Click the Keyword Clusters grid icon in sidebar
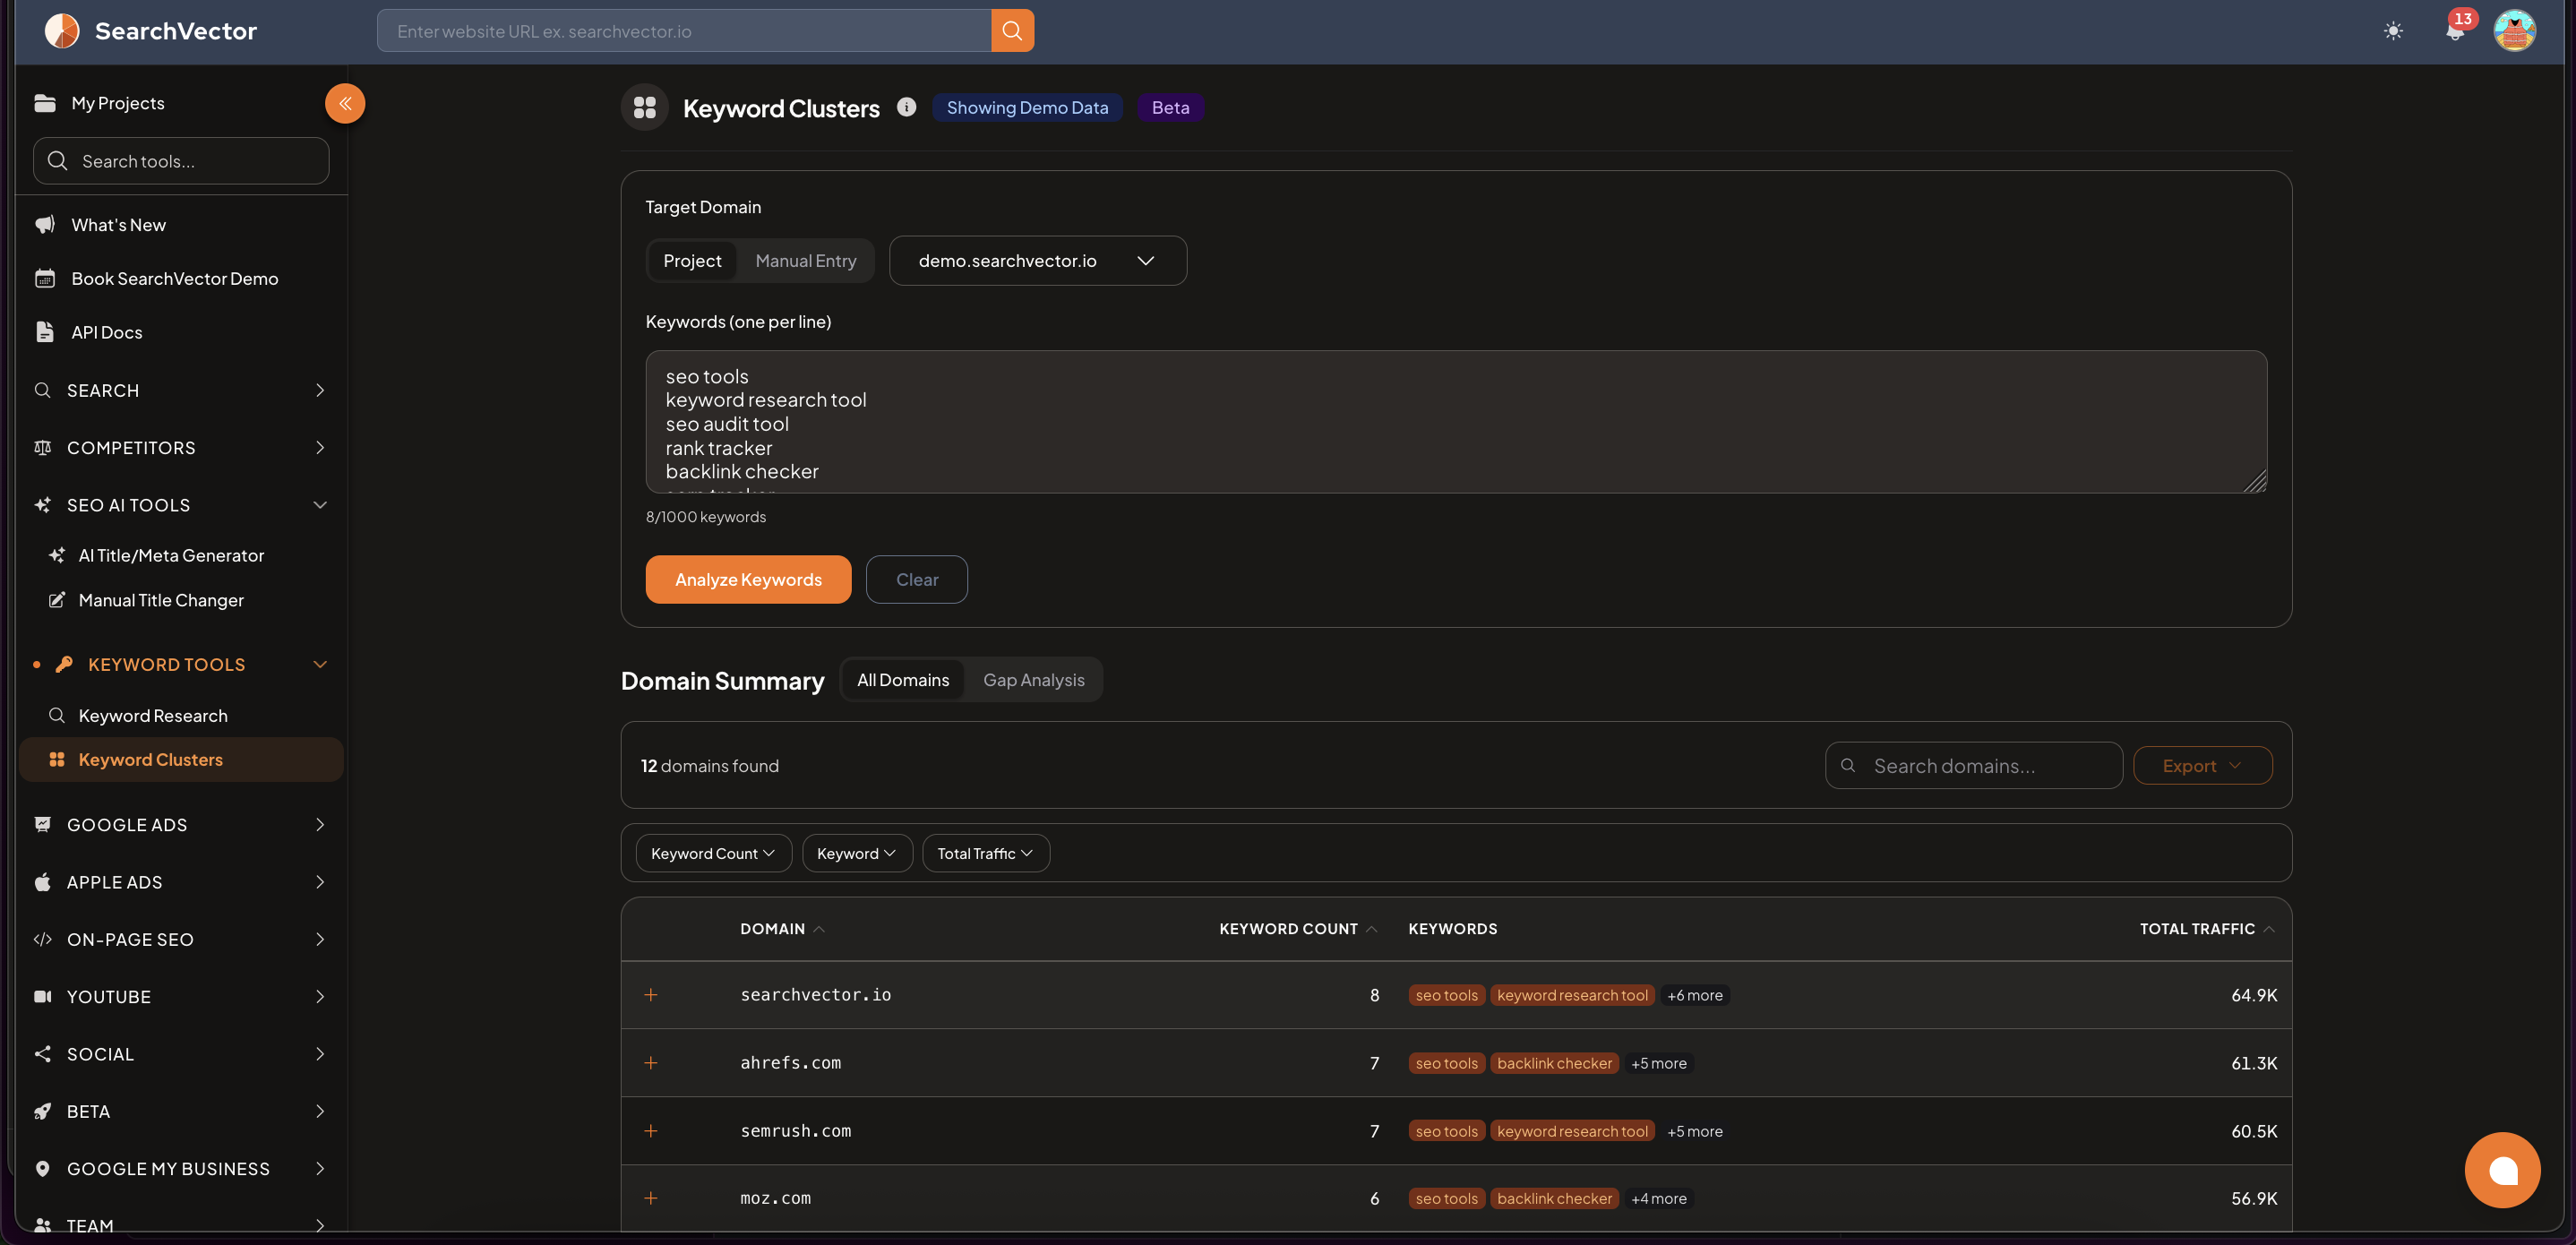The image size is (2576, 1245). [57, 760]
